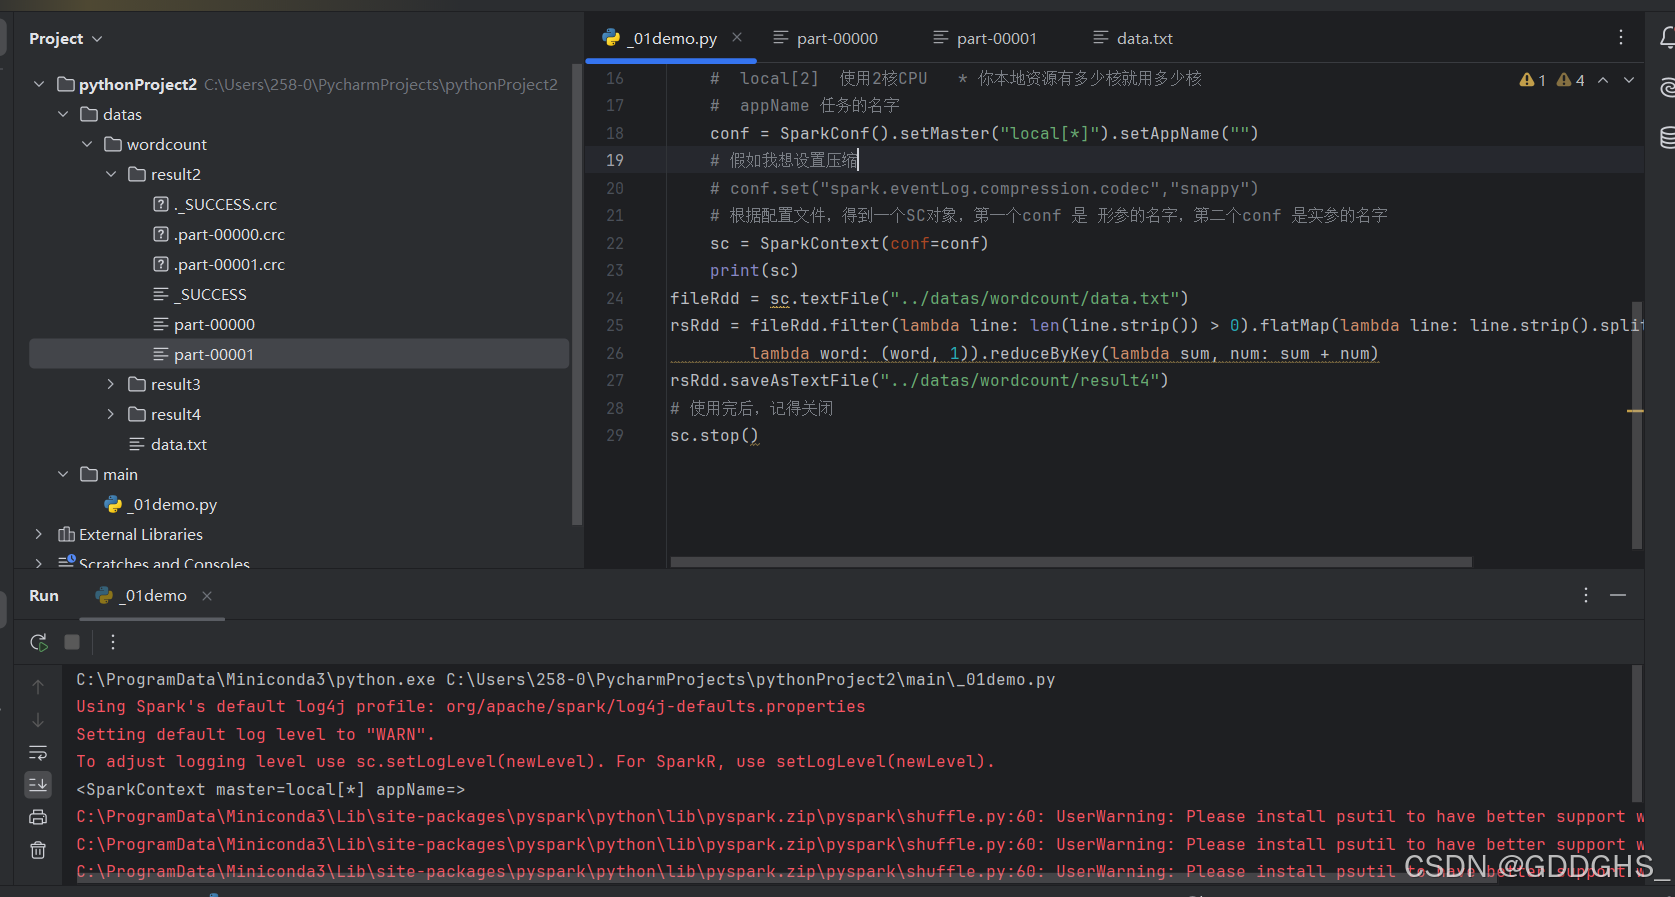The height and width of the screenshot is (897, 1675).
Task: Click the Rerun '_01demo' icon
Action: [x=39, y=642]
